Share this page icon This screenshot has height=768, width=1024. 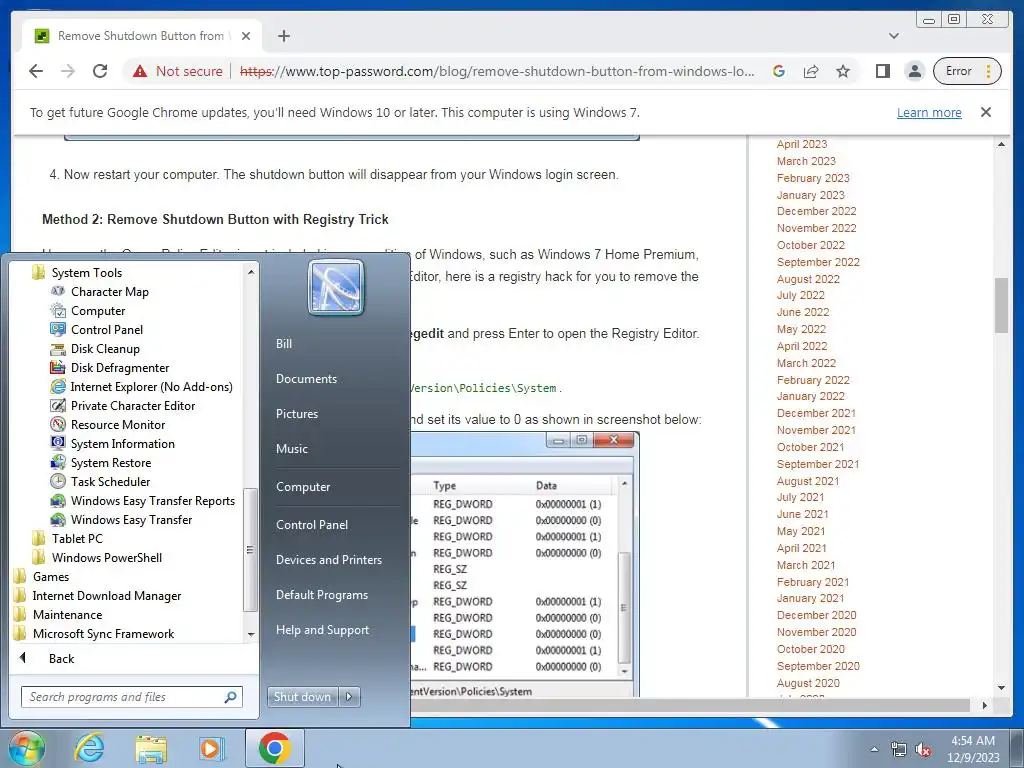(x=811, y=71)
